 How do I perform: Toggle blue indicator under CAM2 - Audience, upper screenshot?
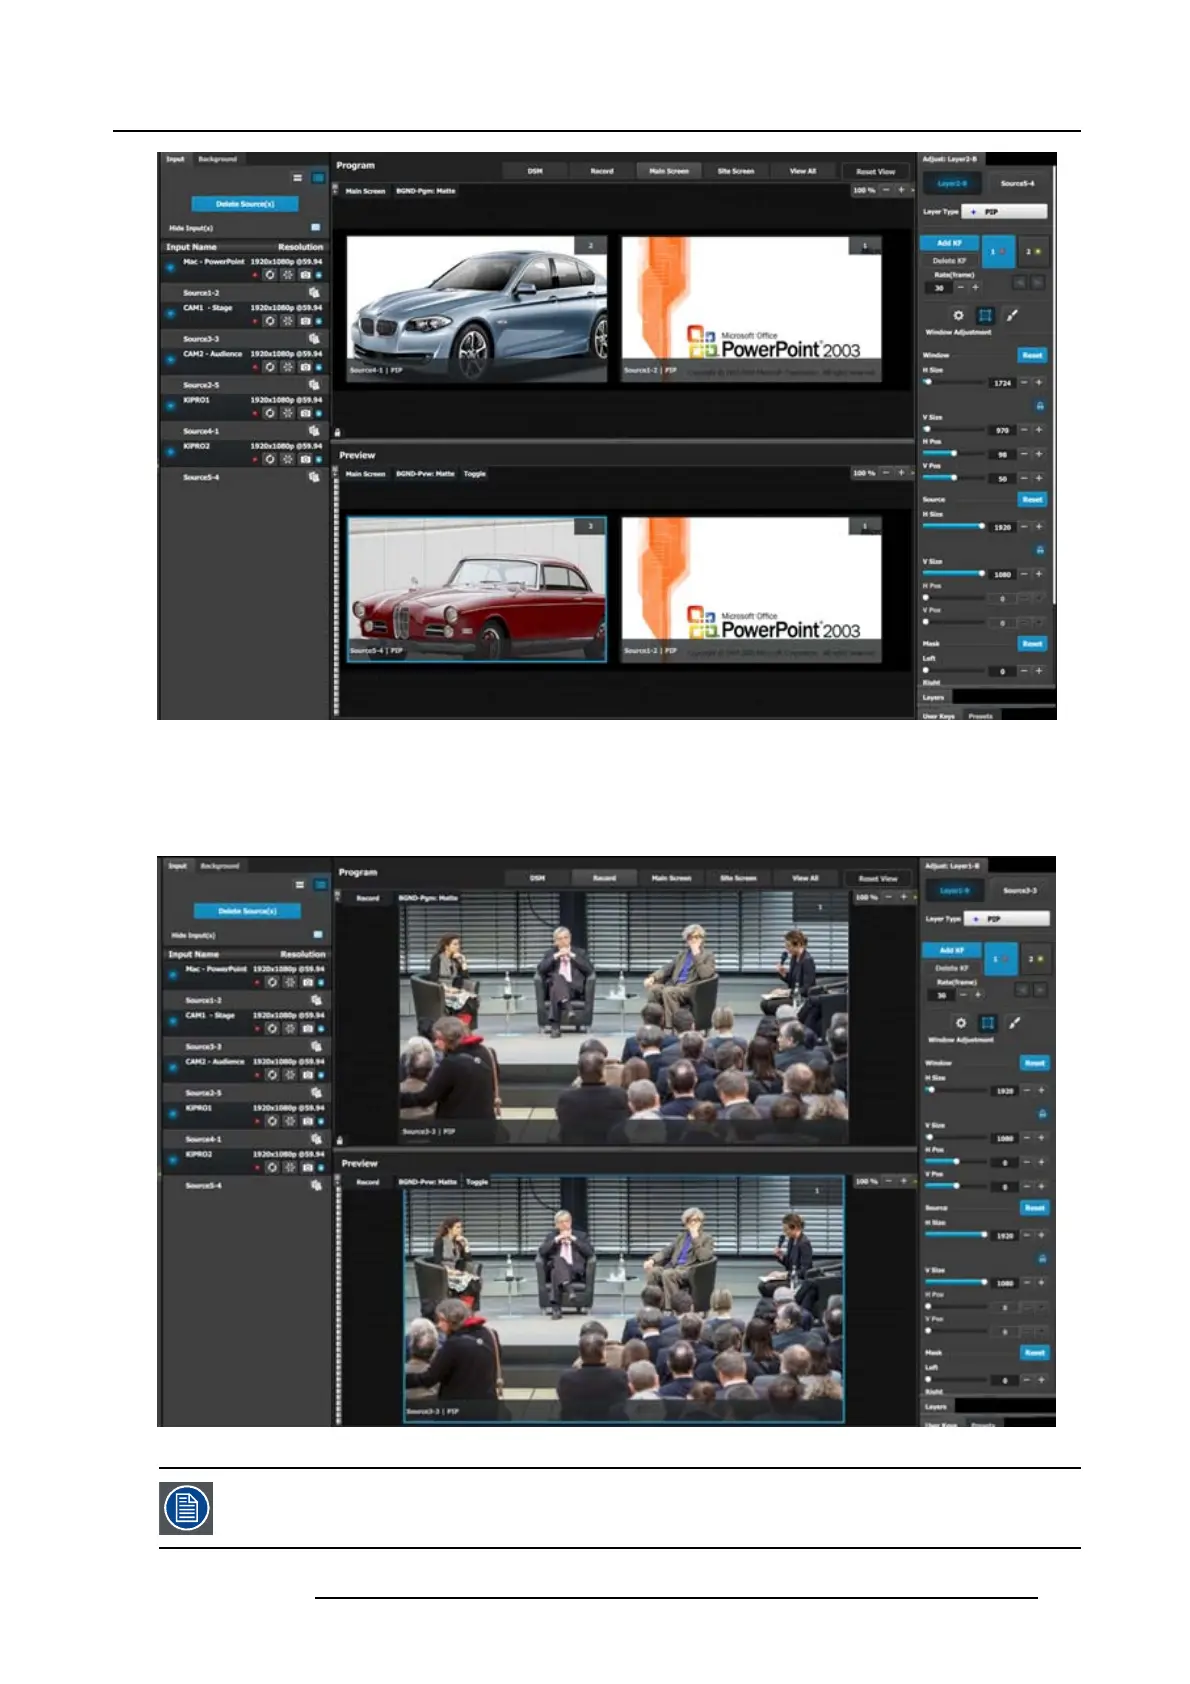(319, 367)
